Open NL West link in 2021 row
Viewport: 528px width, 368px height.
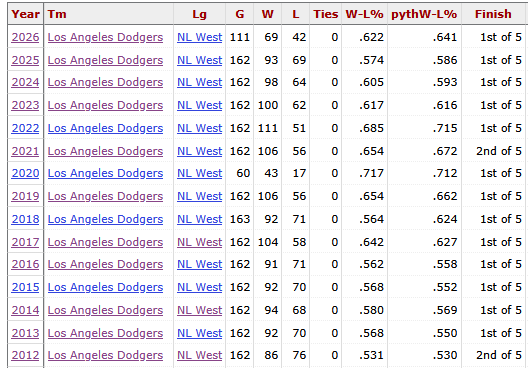[200, 151]
